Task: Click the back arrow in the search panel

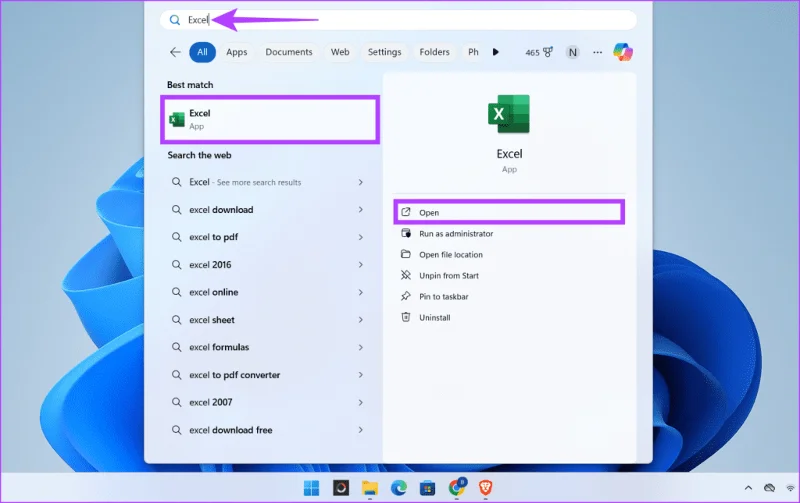Action: (175, 52)
